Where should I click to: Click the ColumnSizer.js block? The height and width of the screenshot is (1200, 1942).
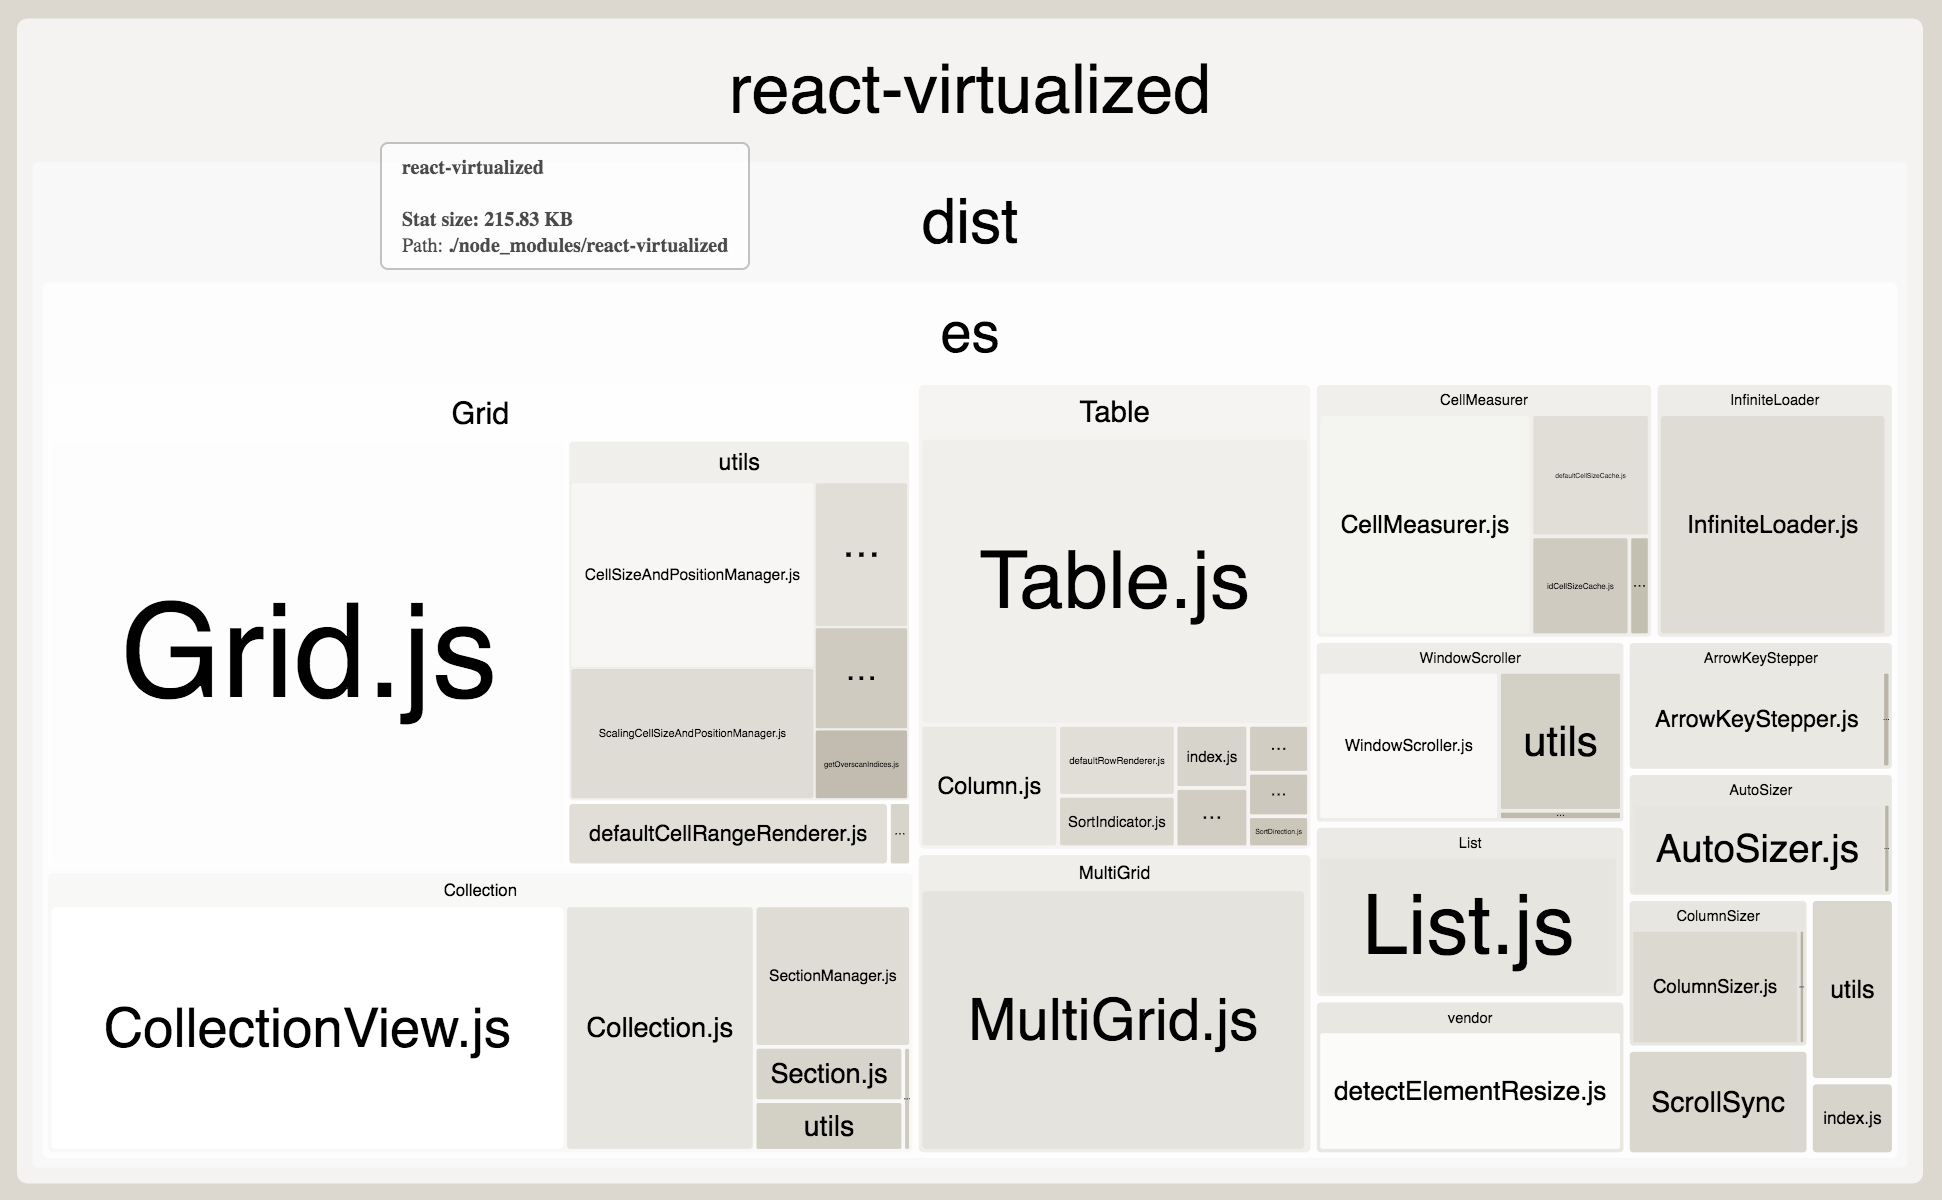coord(1714,987)
